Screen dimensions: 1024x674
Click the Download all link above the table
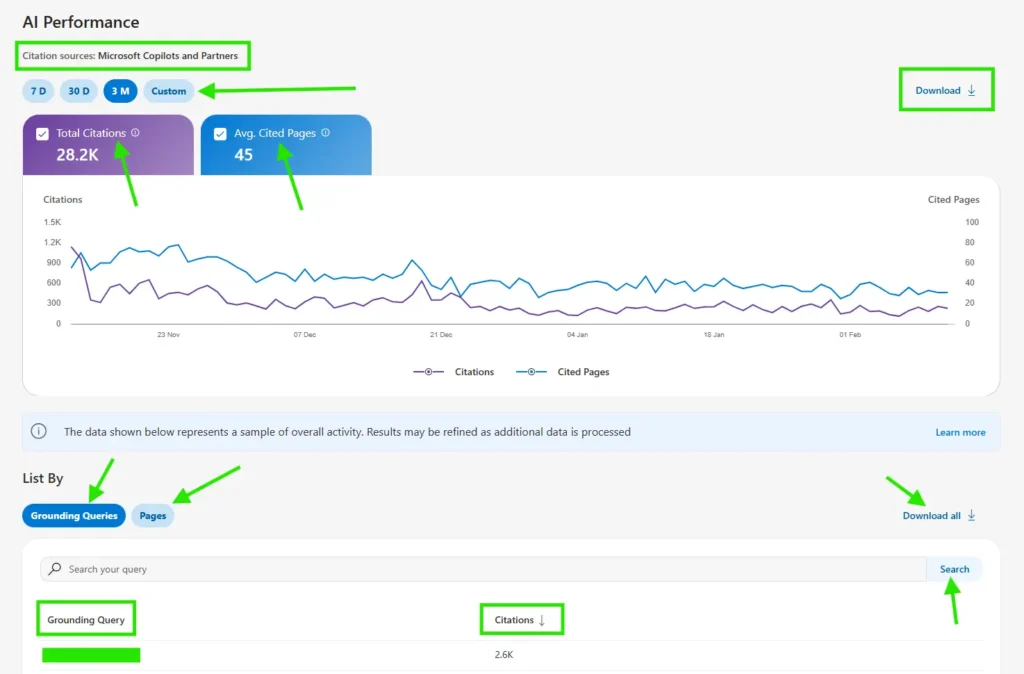(932, 515)
